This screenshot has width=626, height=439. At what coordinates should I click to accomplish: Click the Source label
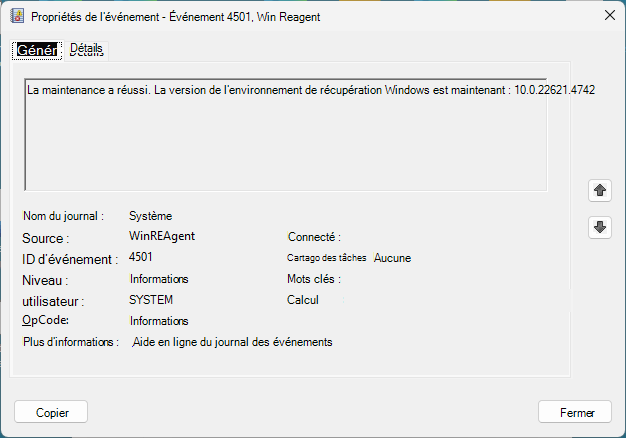tap(46, 238)
